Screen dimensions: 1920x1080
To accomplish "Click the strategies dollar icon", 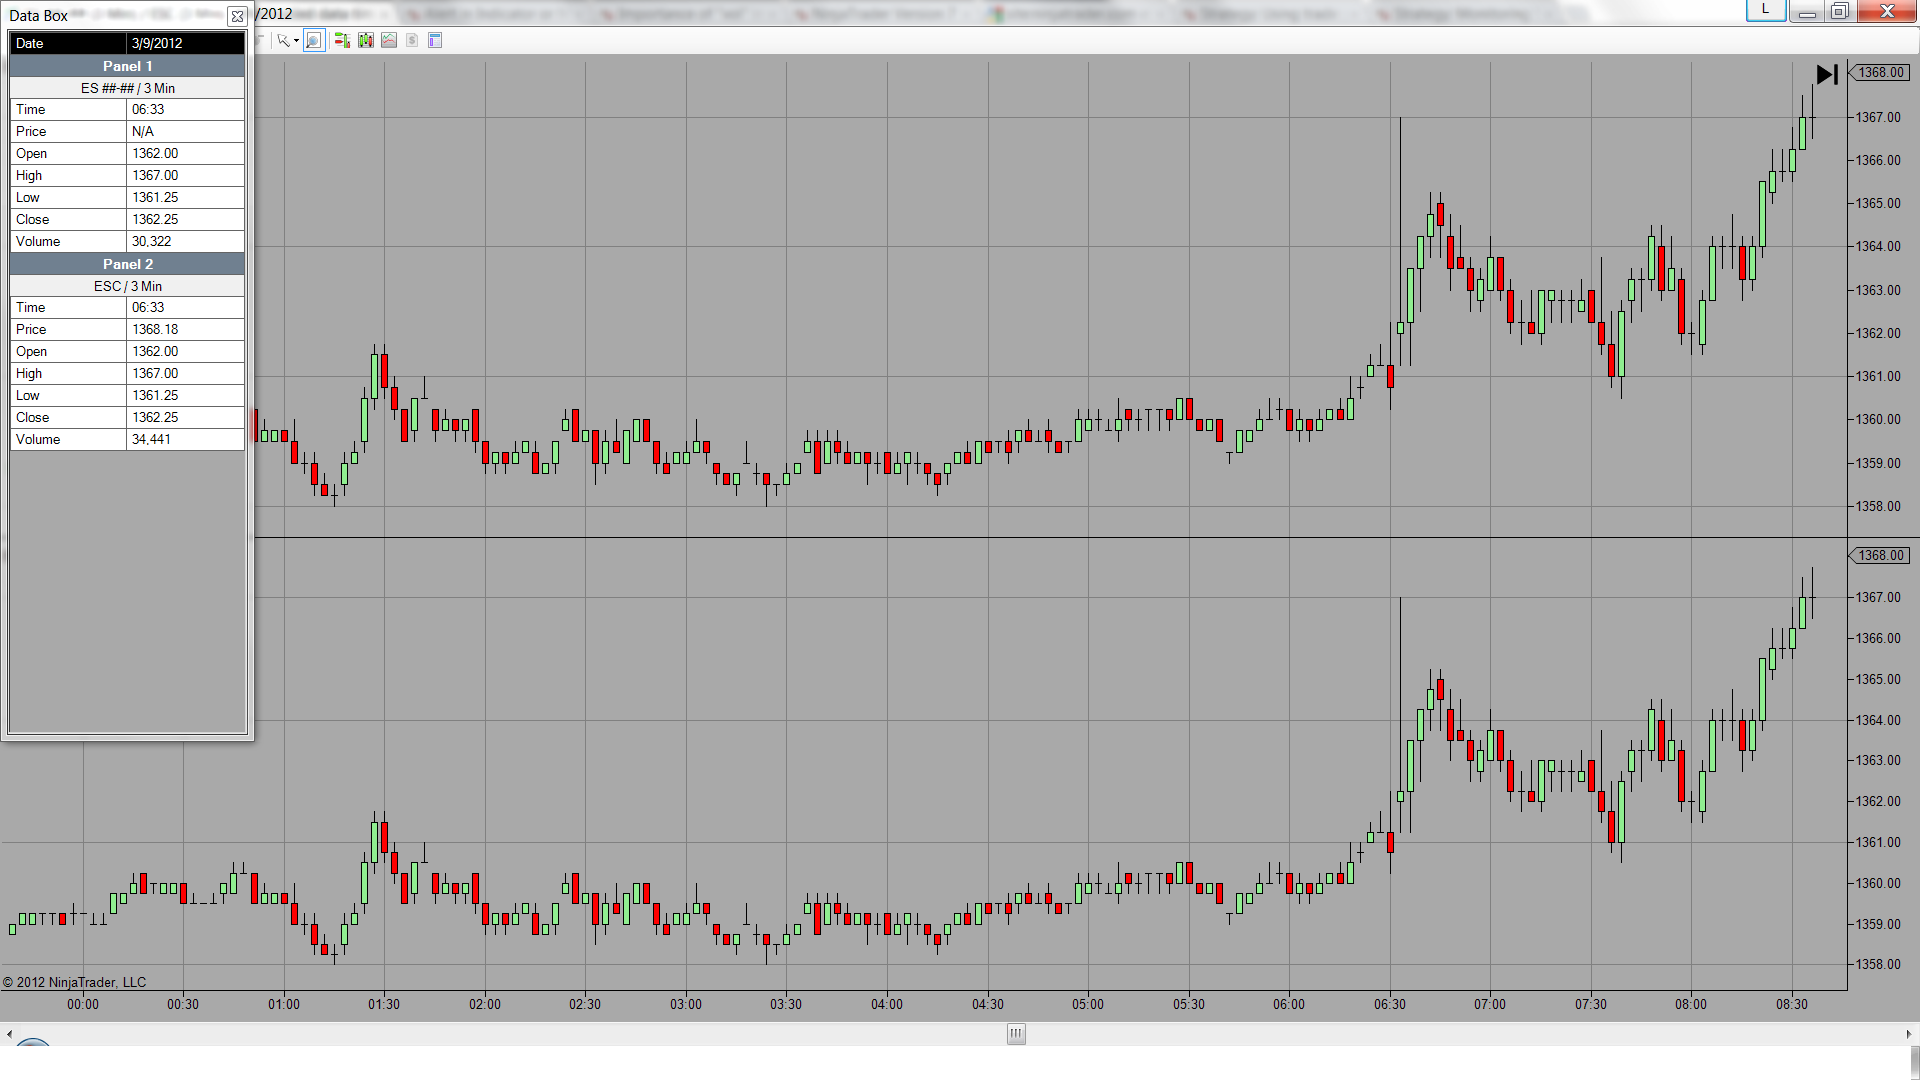I will click(x=412, y=41).
